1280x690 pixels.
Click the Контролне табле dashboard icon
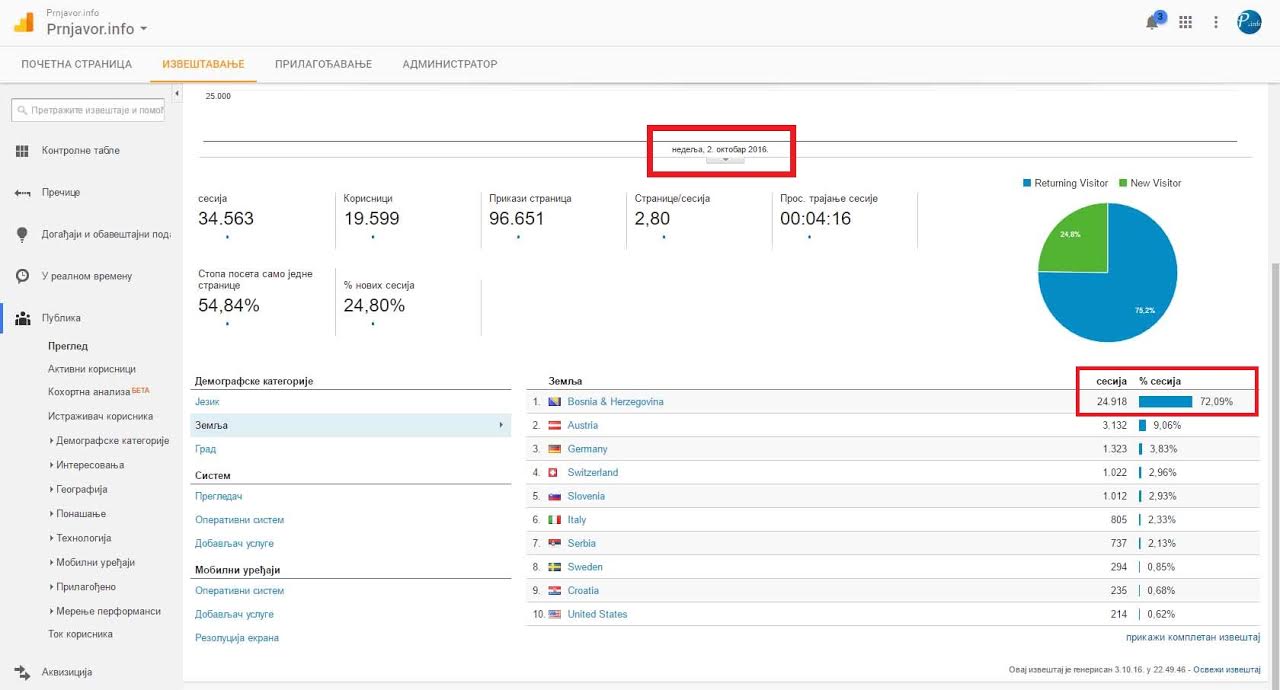click(x=22, y=150)
